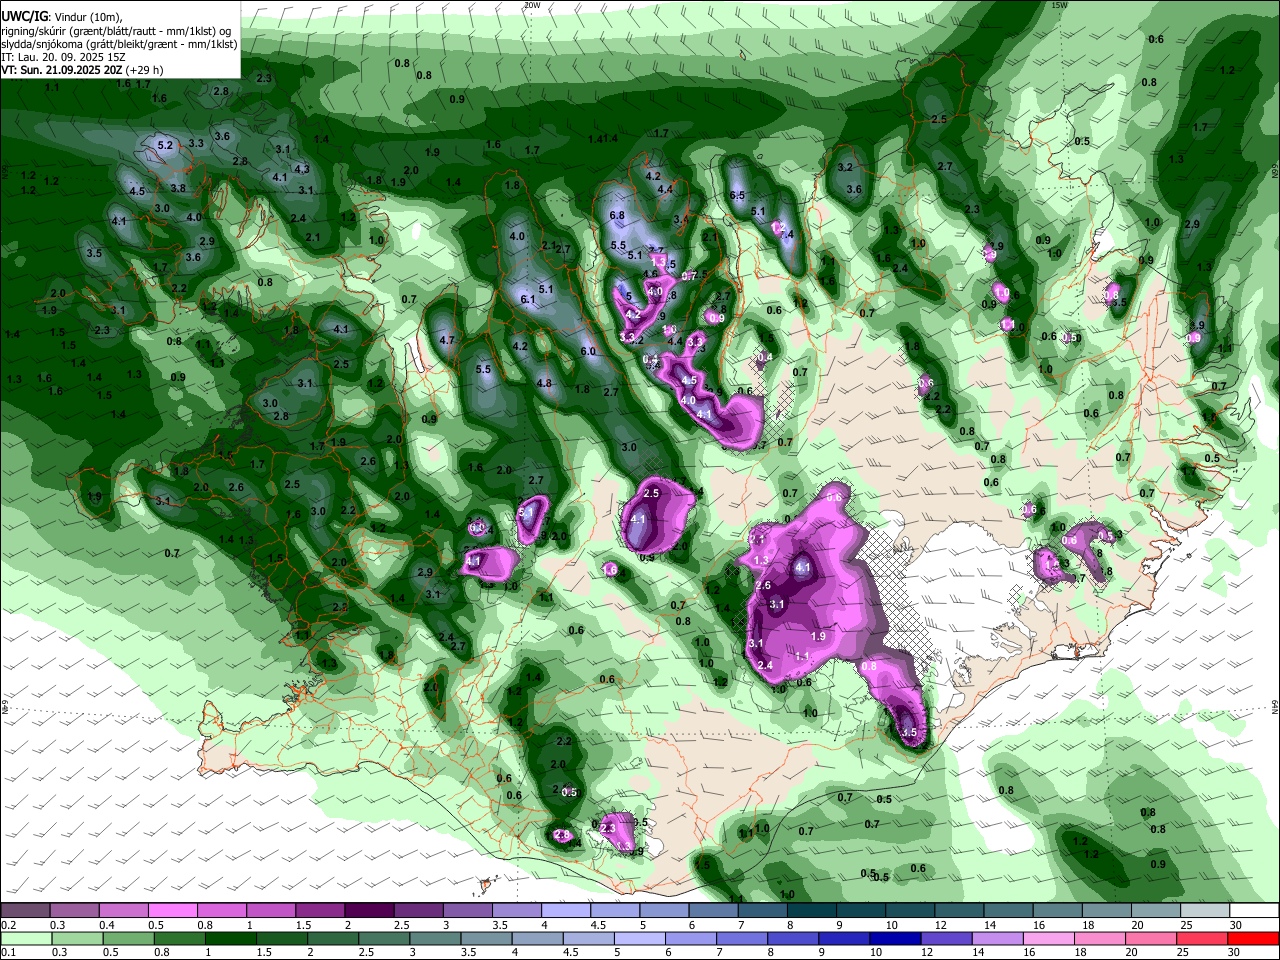This screenshot has width=1280, height=960.
Task: Click the '20W' longitude label at top
Action: click(x=531, y=5)
